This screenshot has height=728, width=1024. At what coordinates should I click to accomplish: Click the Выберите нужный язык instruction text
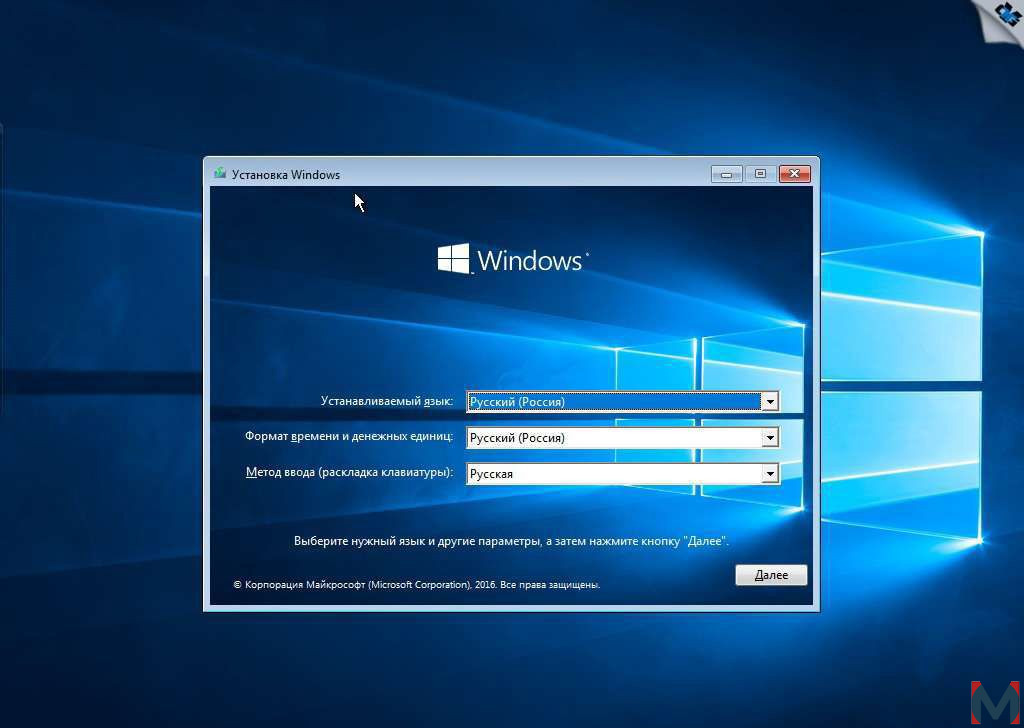(511, 541)
